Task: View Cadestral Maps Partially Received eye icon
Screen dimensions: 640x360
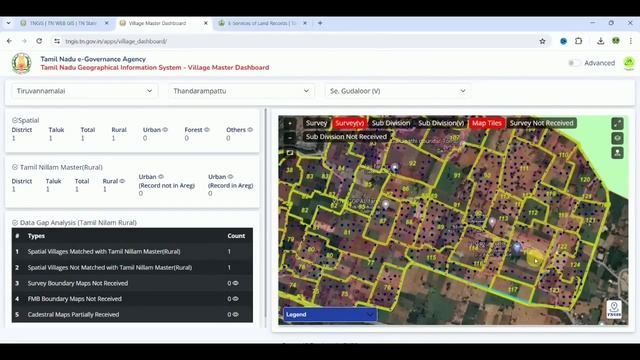Action: point(236,314)
